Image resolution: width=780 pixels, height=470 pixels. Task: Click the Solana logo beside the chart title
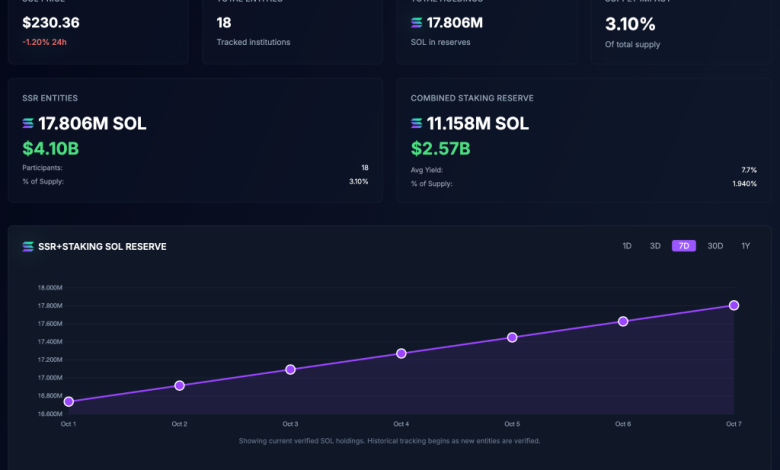[28, 246]
